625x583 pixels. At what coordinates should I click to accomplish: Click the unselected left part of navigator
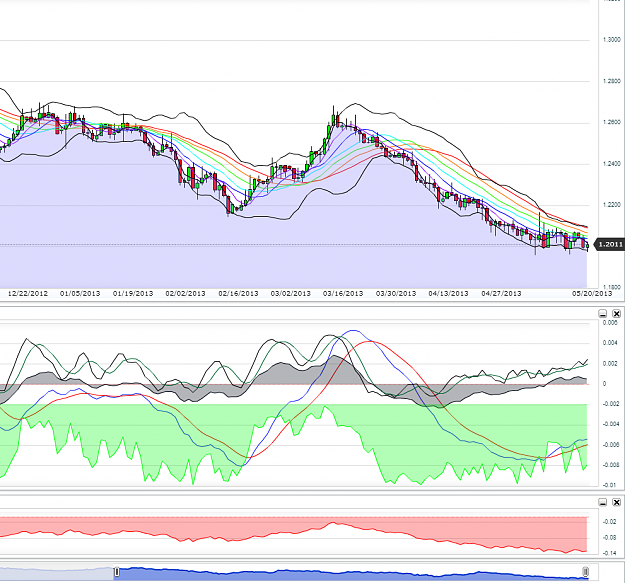tap(57, 573)
